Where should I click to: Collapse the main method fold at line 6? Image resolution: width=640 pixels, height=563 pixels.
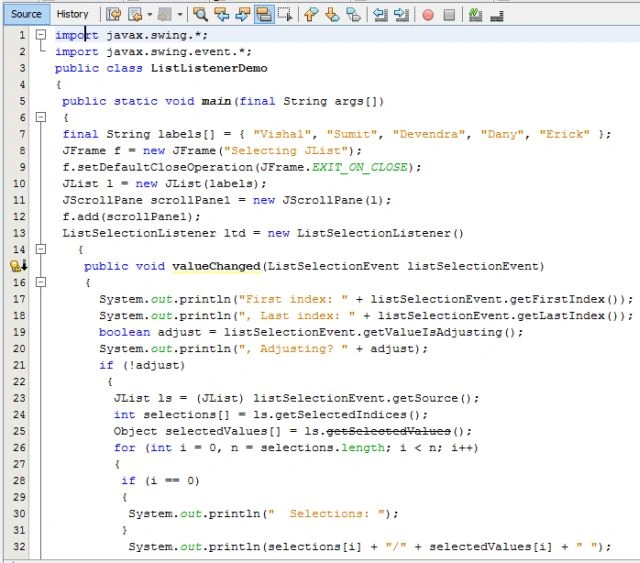(x=40, y=118)
